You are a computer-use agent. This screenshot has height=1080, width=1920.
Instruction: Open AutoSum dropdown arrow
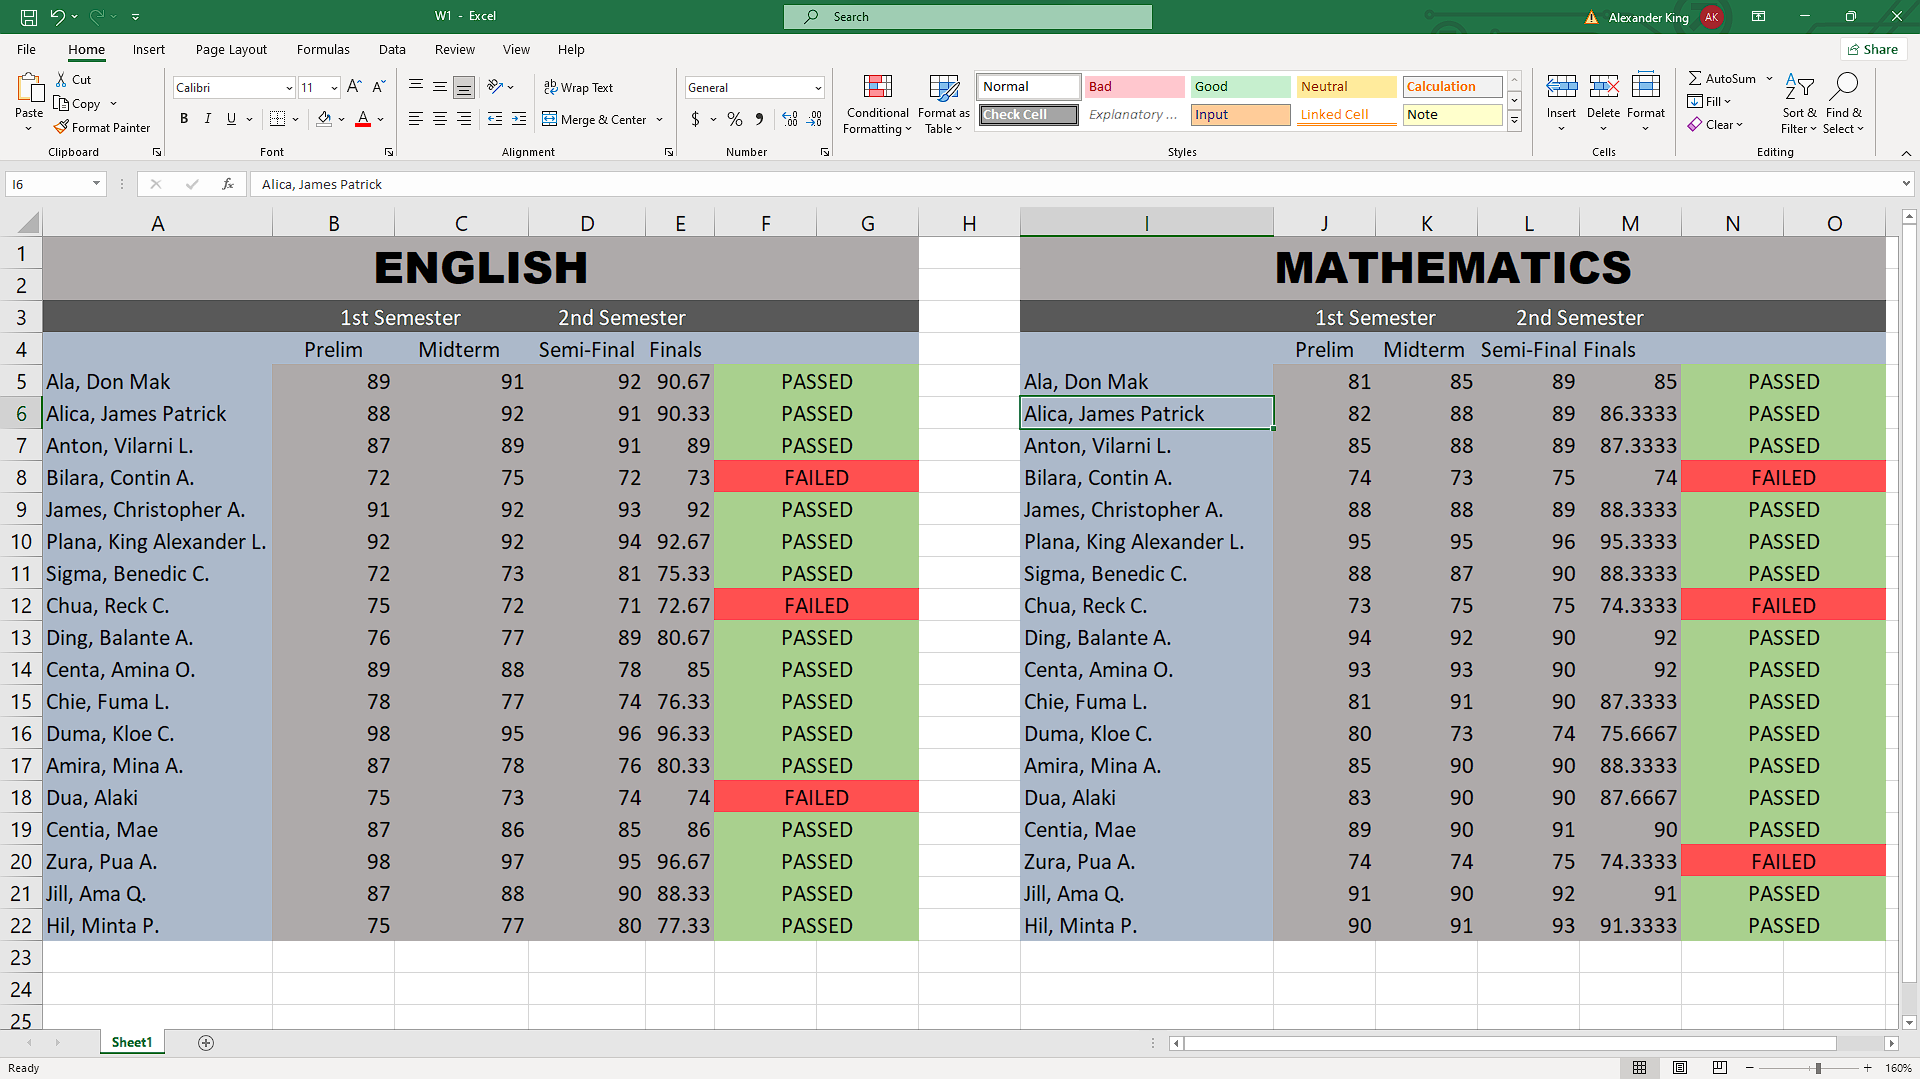pos(1769,79)
